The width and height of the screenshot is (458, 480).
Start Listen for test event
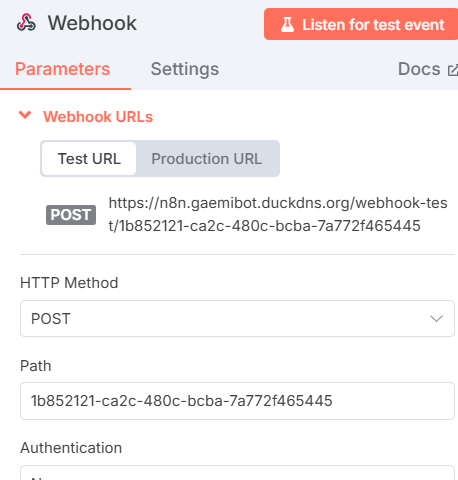pyautogui.click(x=361, y=24)
